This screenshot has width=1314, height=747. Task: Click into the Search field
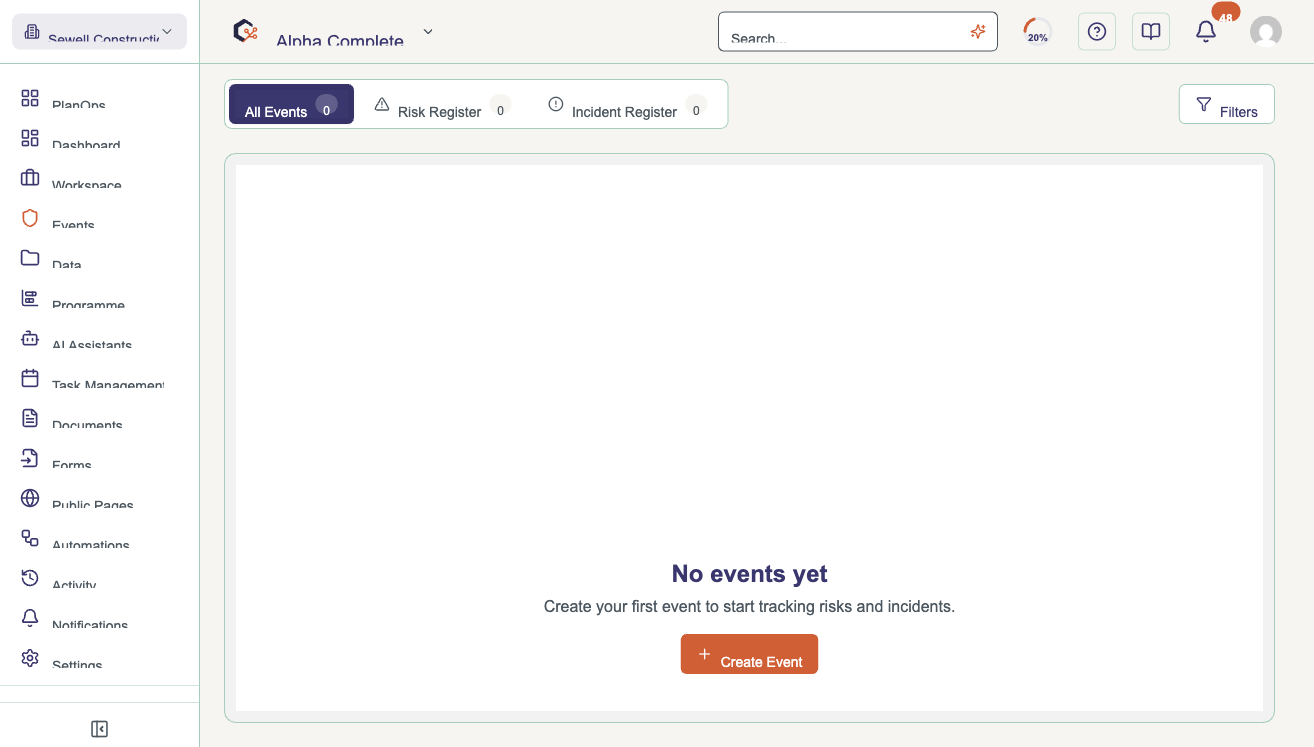[858, 32]
